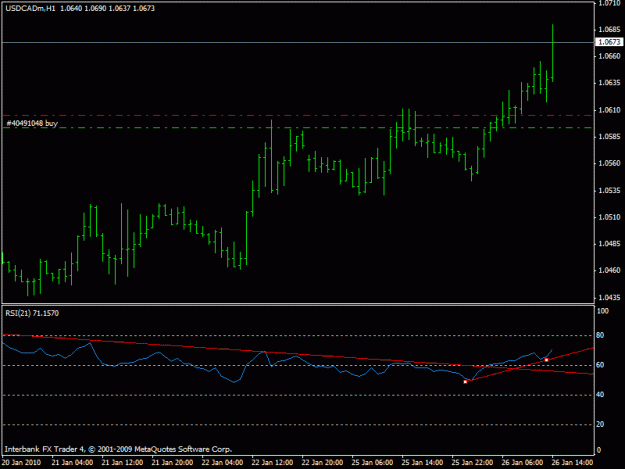Click the 21 Jan 04:00 time label
The width and height of the screenshot is (625, 469).
[72, 462]
